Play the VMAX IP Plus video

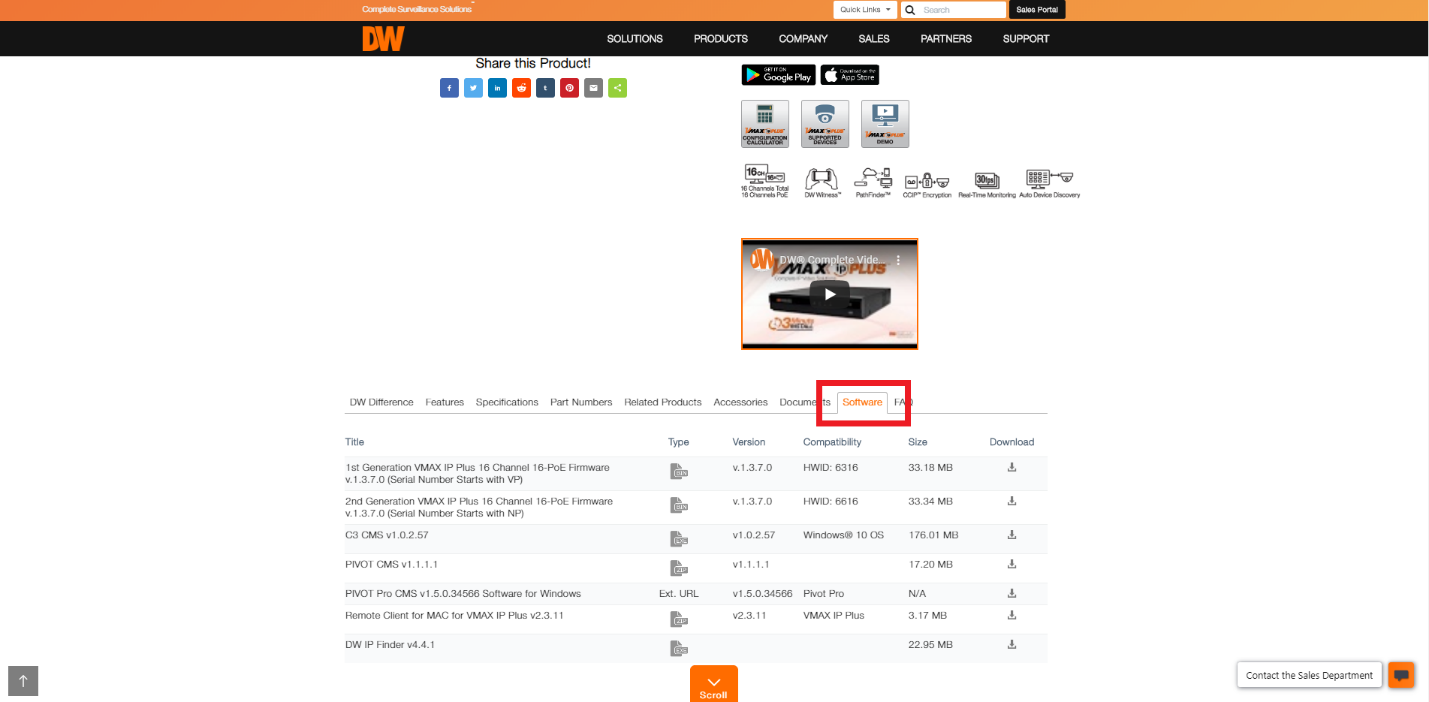pos(829,294)
